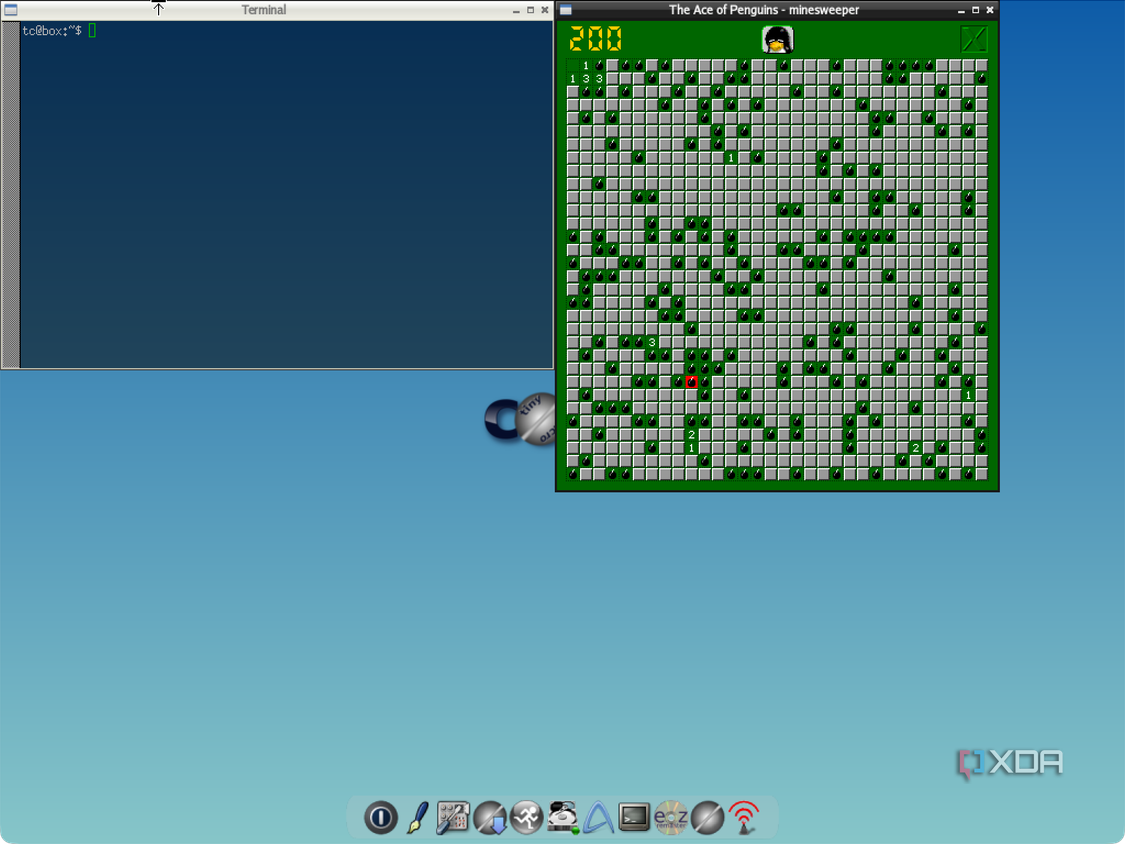Click the green X box in minesweeper
Viewport: 1125px width, 844px height.
pyautogui.click(x=974, y=39)
